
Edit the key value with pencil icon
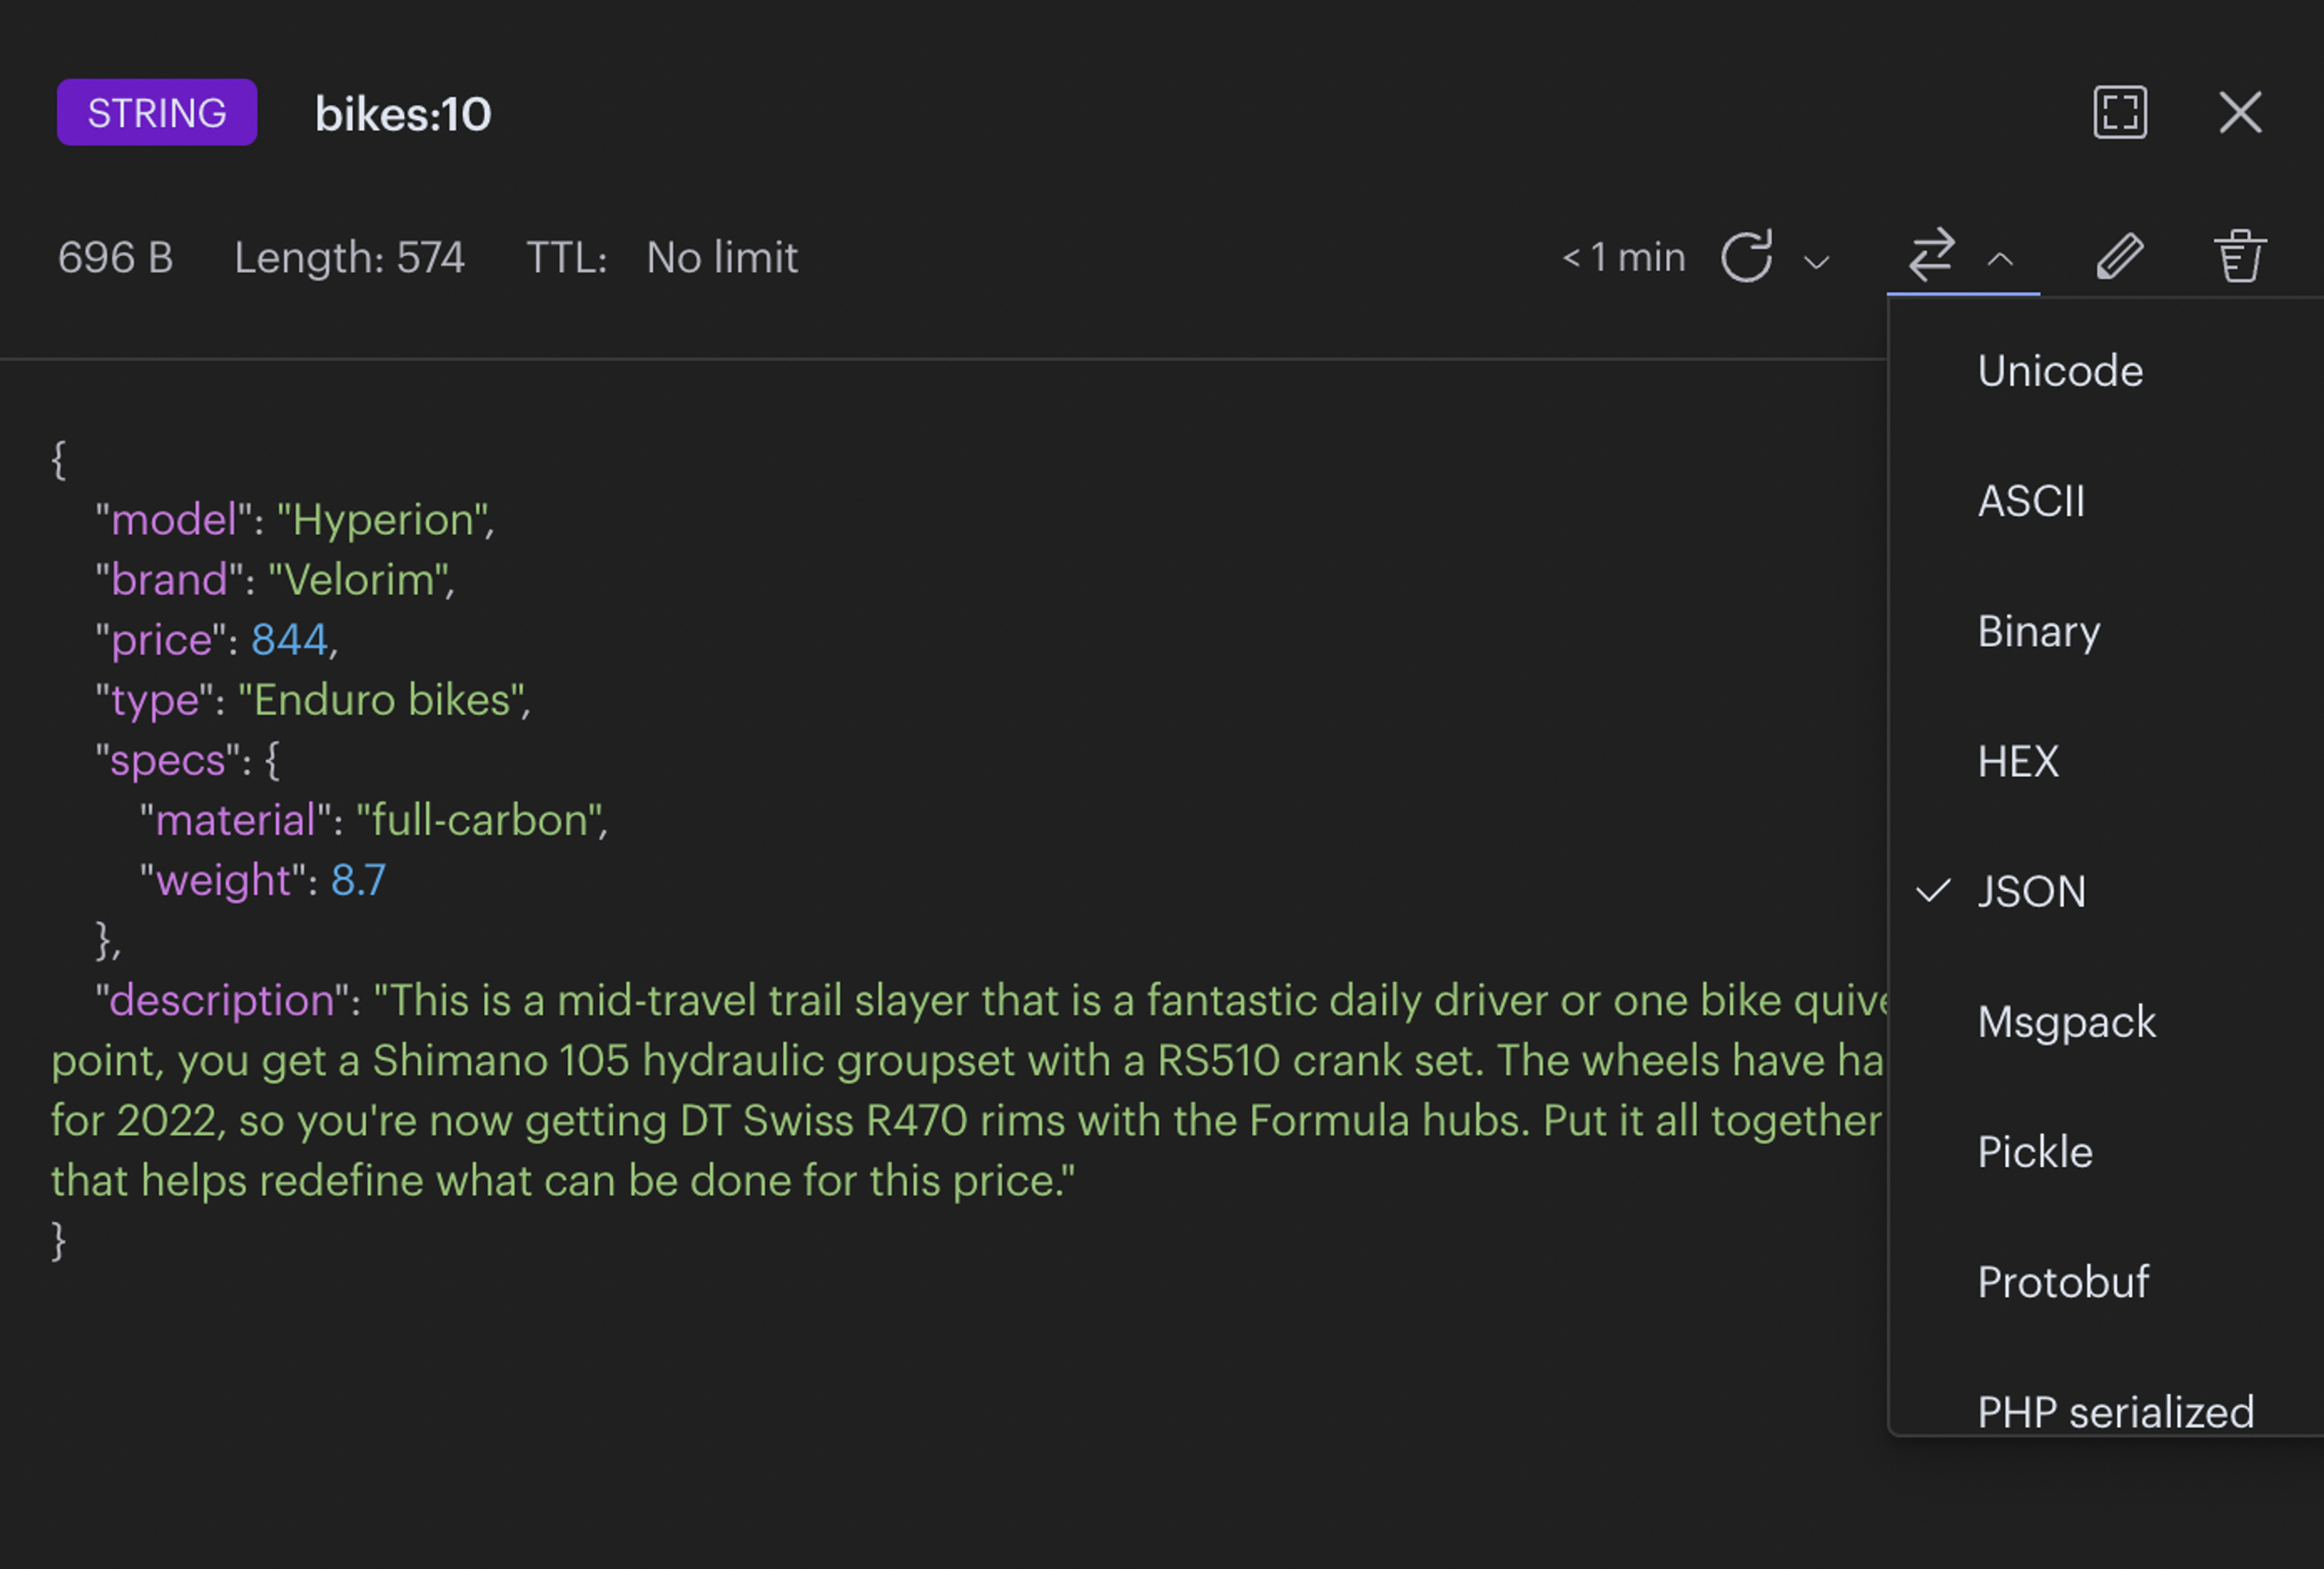[x=2119, y=256]
